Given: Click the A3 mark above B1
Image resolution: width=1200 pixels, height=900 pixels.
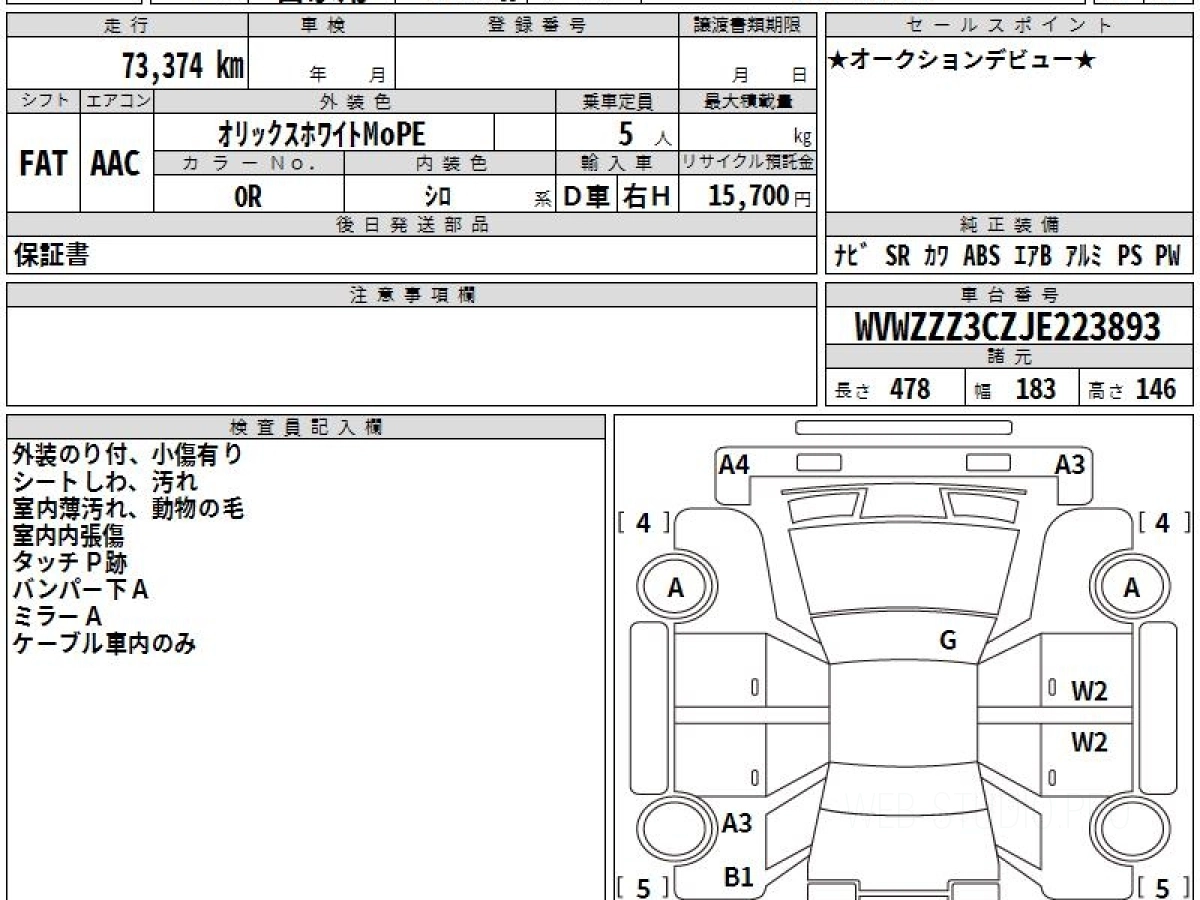Looking at the screenshot, I should point(737,824).
